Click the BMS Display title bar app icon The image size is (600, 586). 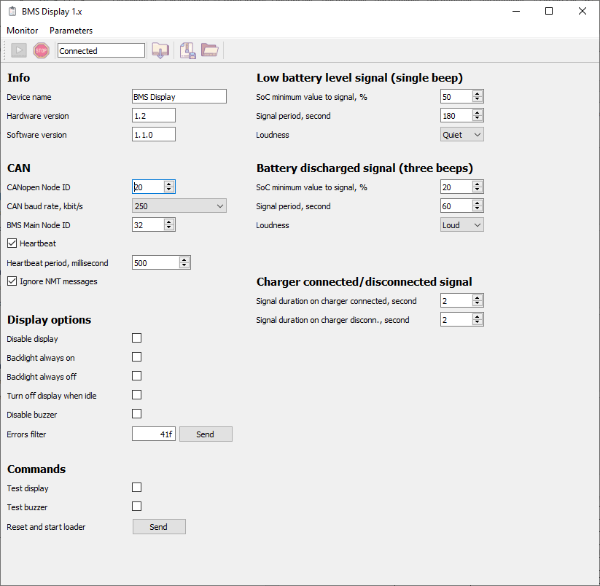coord(13,11)
